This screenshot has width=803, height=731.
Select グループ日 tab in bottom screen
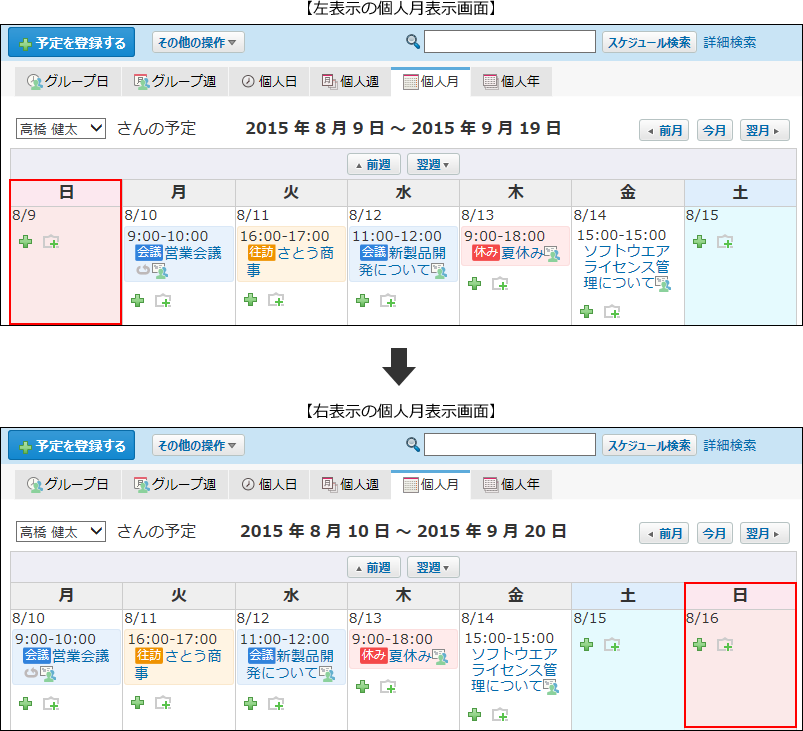click(68, 485)
